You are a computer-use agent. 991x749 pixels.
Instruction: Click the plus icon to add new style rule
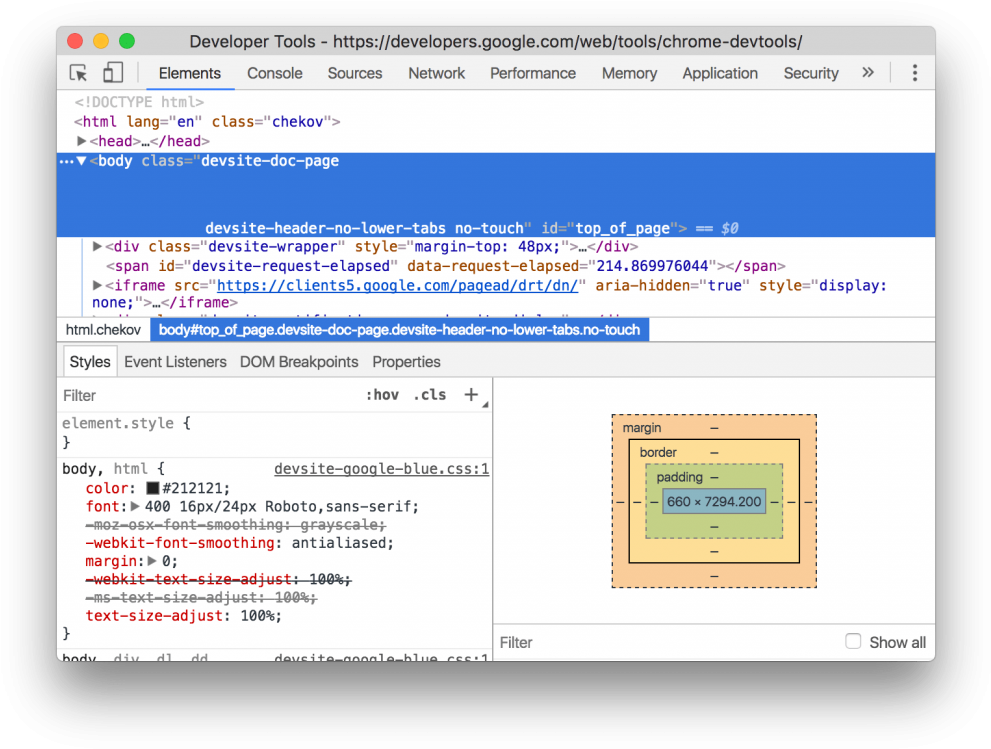[470, 394]
